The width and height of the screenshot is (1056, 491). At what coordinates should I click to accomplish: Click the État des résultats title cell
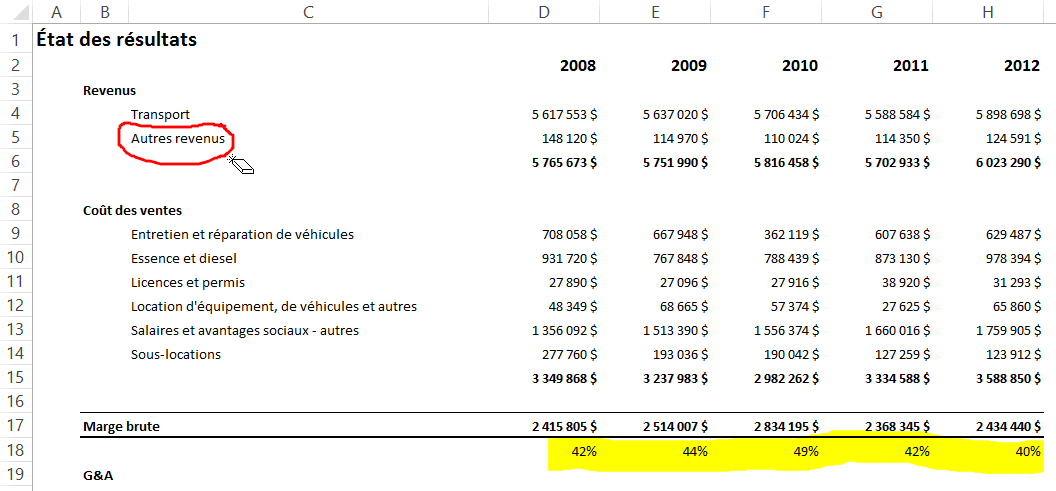click(x=116, y=40)
